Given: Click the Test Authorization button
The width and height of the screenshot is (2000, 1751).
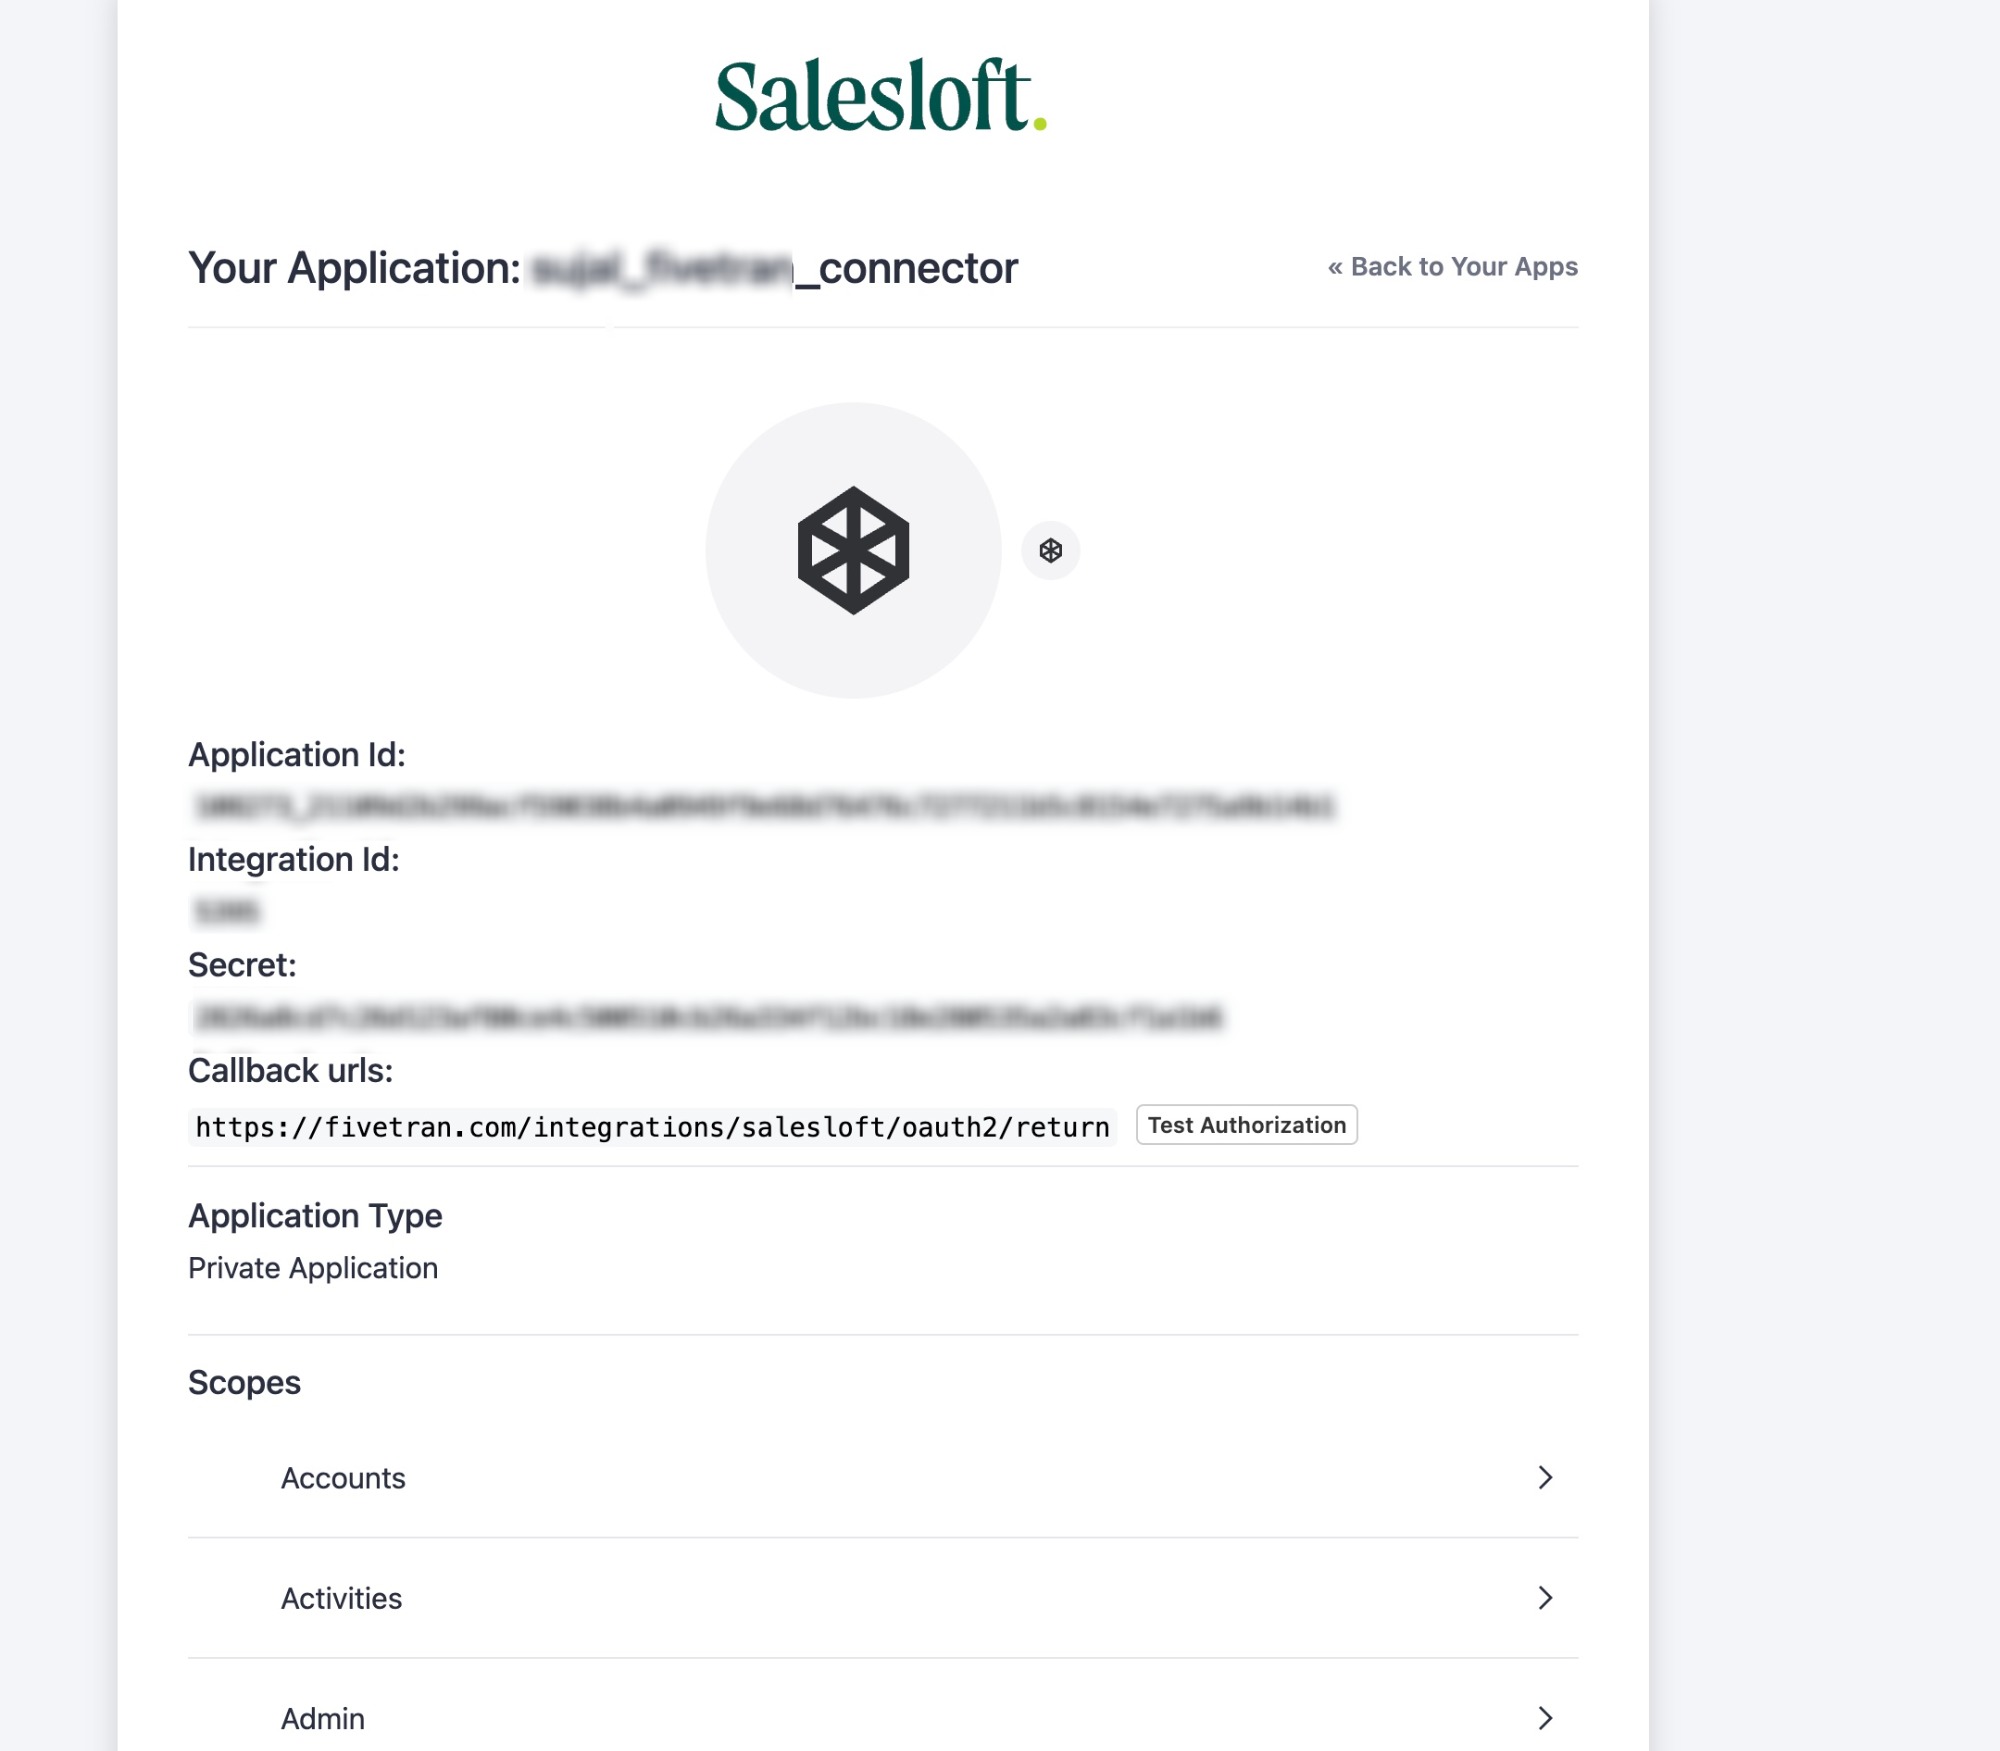Looking at the screenshot, I should (x=1246, y=1125).
